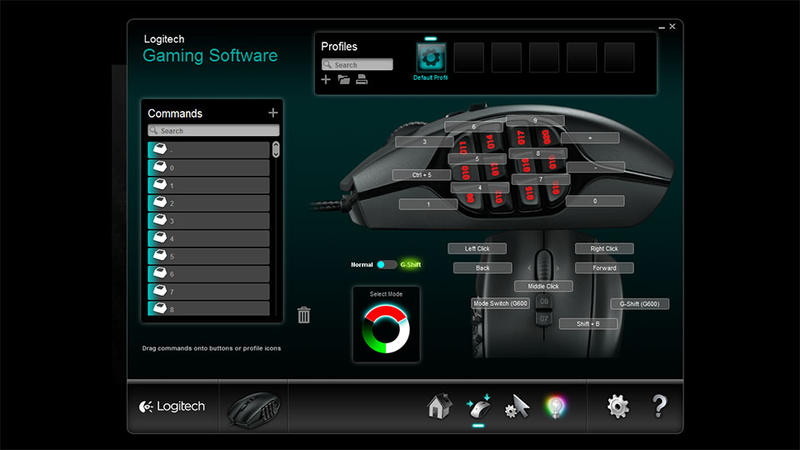Click the Forward button assignment
800x450 pixels.
604,268
